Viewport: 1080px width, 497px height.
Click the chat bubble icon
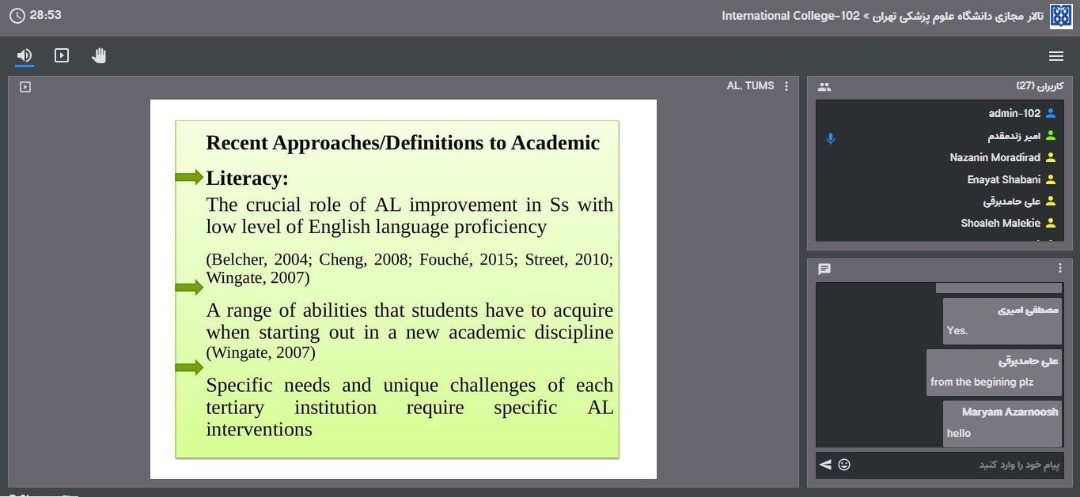pos(824,268)
